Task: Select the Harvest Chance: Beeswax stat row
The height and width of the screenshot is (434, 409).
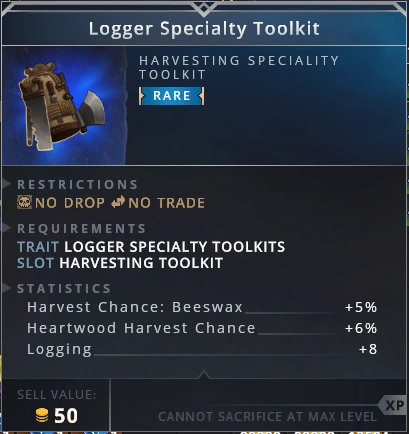Action: [x=202, y=307]
